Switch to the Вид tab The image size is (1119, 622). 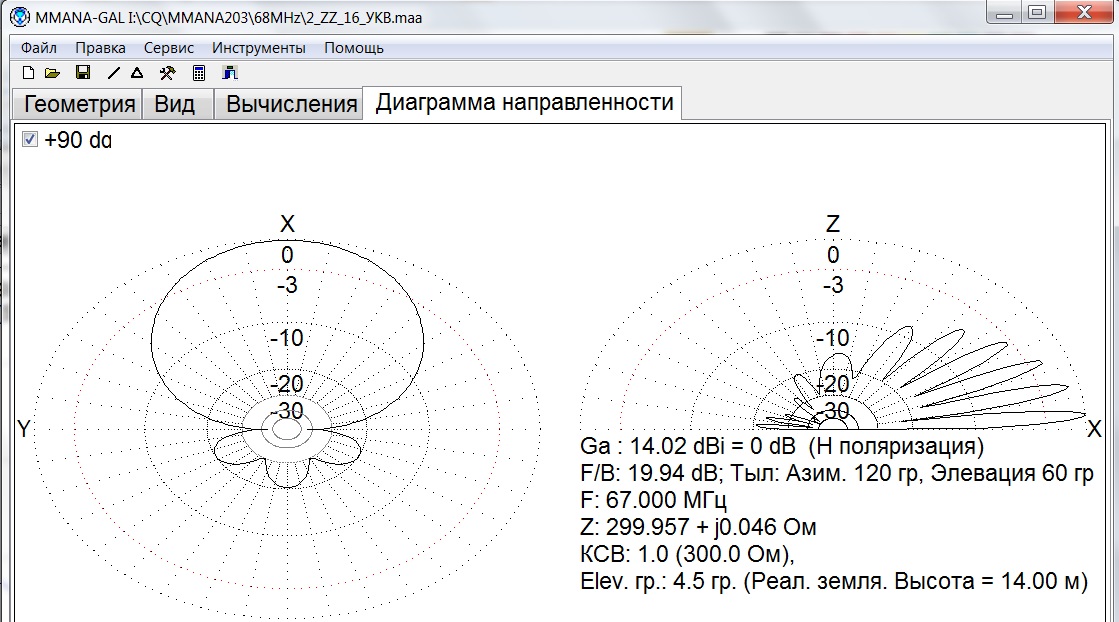[175, 104]
